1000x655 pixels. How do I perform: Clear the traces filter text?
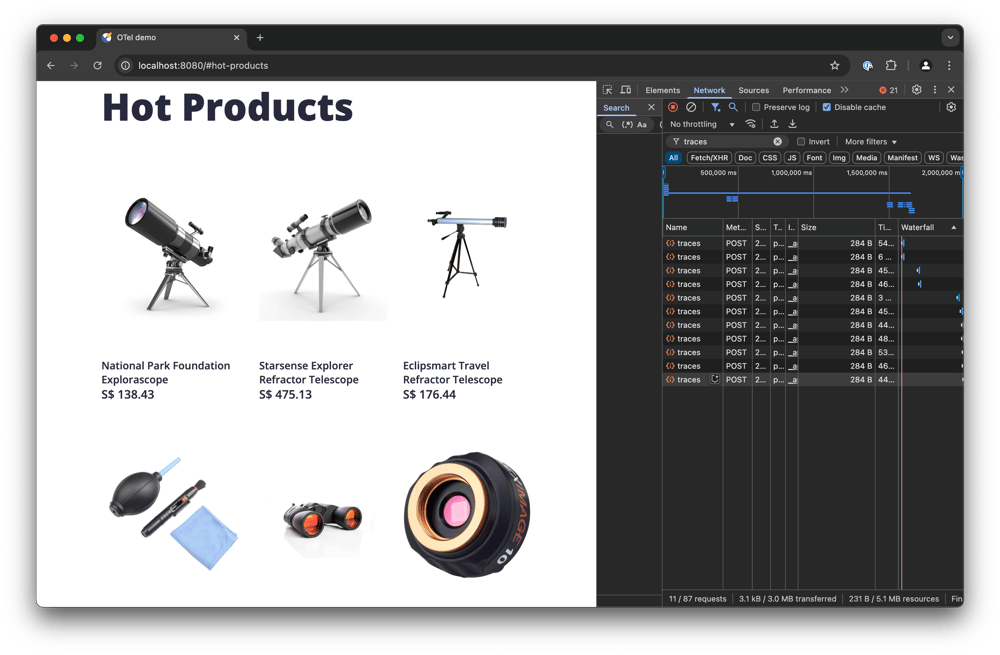tap(777, 142)
